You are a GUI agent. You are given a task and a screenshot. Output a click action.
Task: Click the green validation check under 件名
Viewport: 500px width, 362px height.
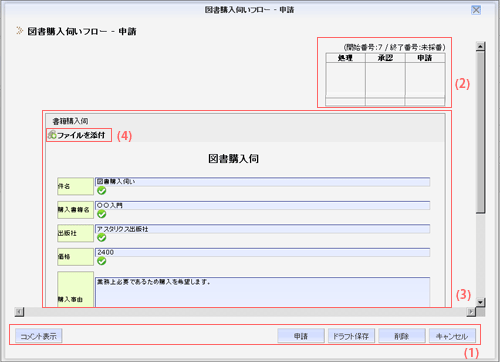pyautogui.click(x=102, y=191)
